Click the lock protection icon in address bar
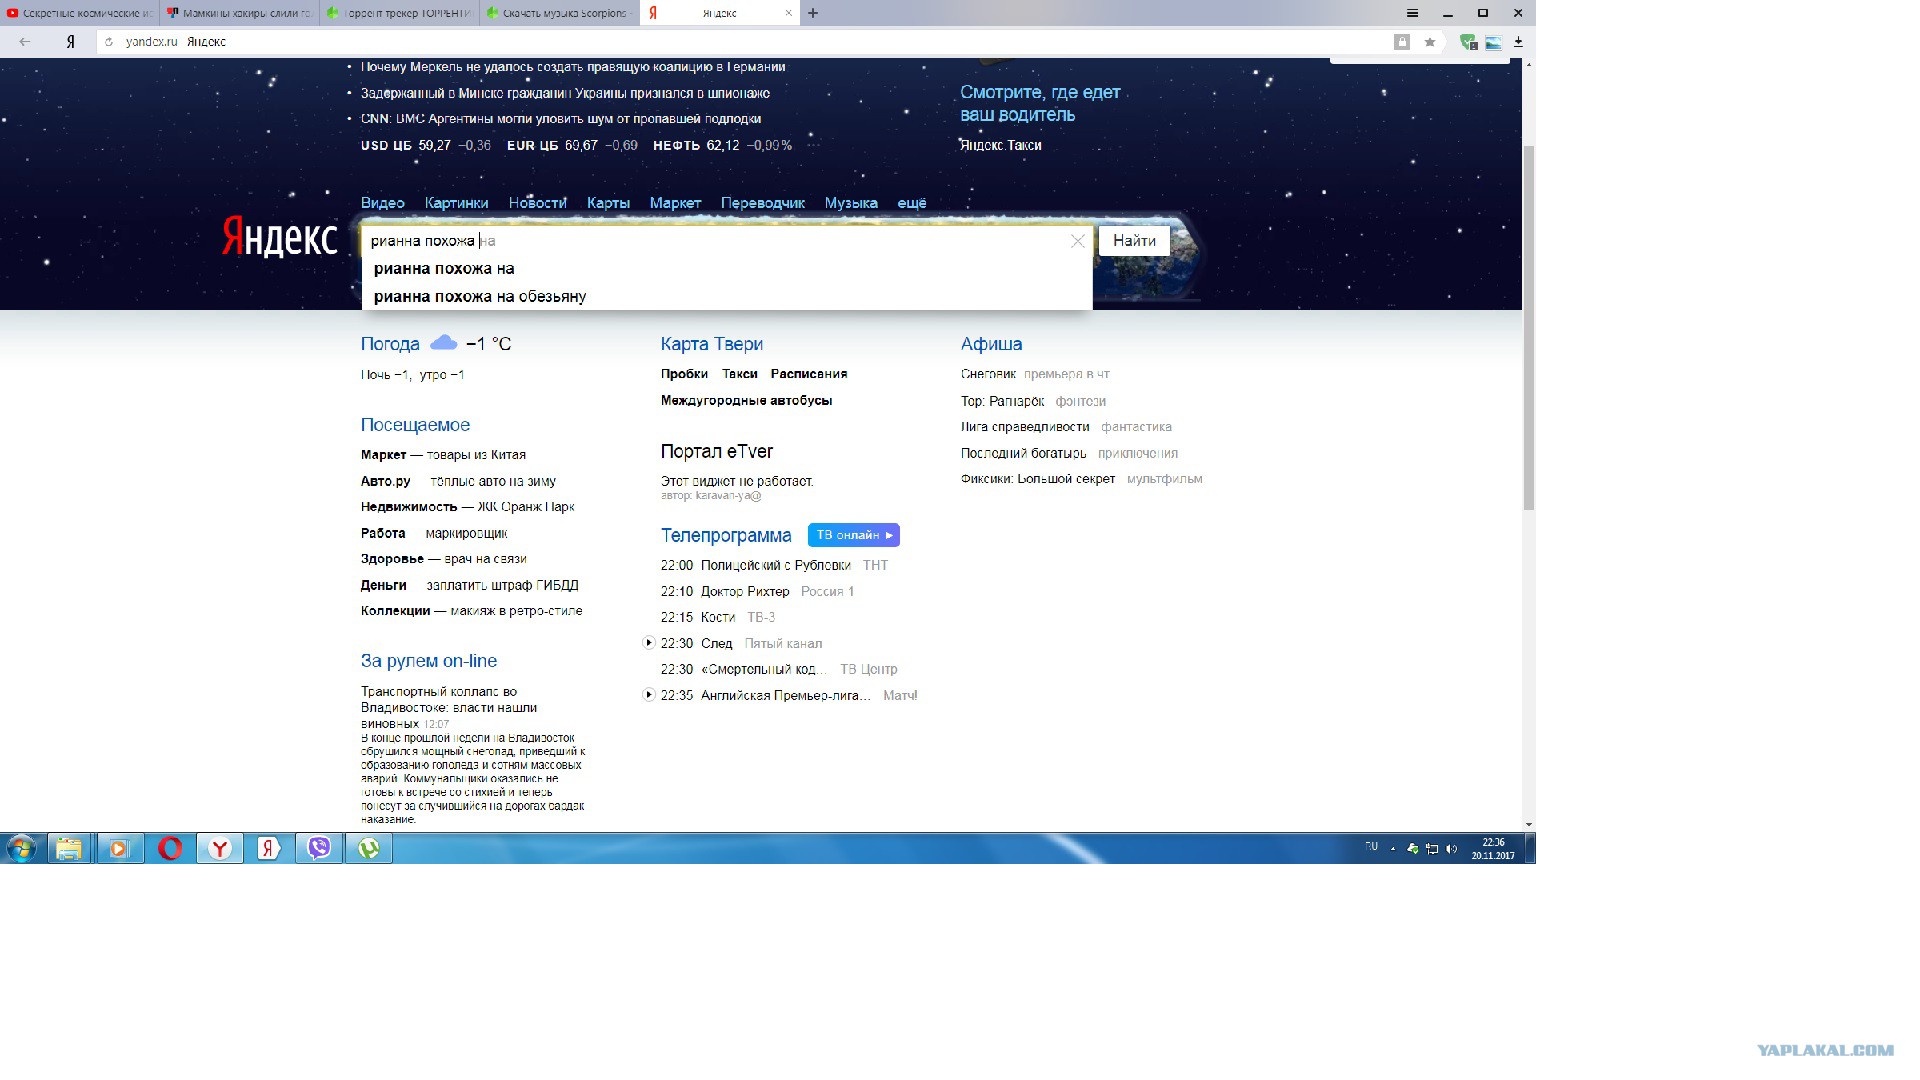Viewport: 1920px width, 1080px height. tap(1402, 42)
